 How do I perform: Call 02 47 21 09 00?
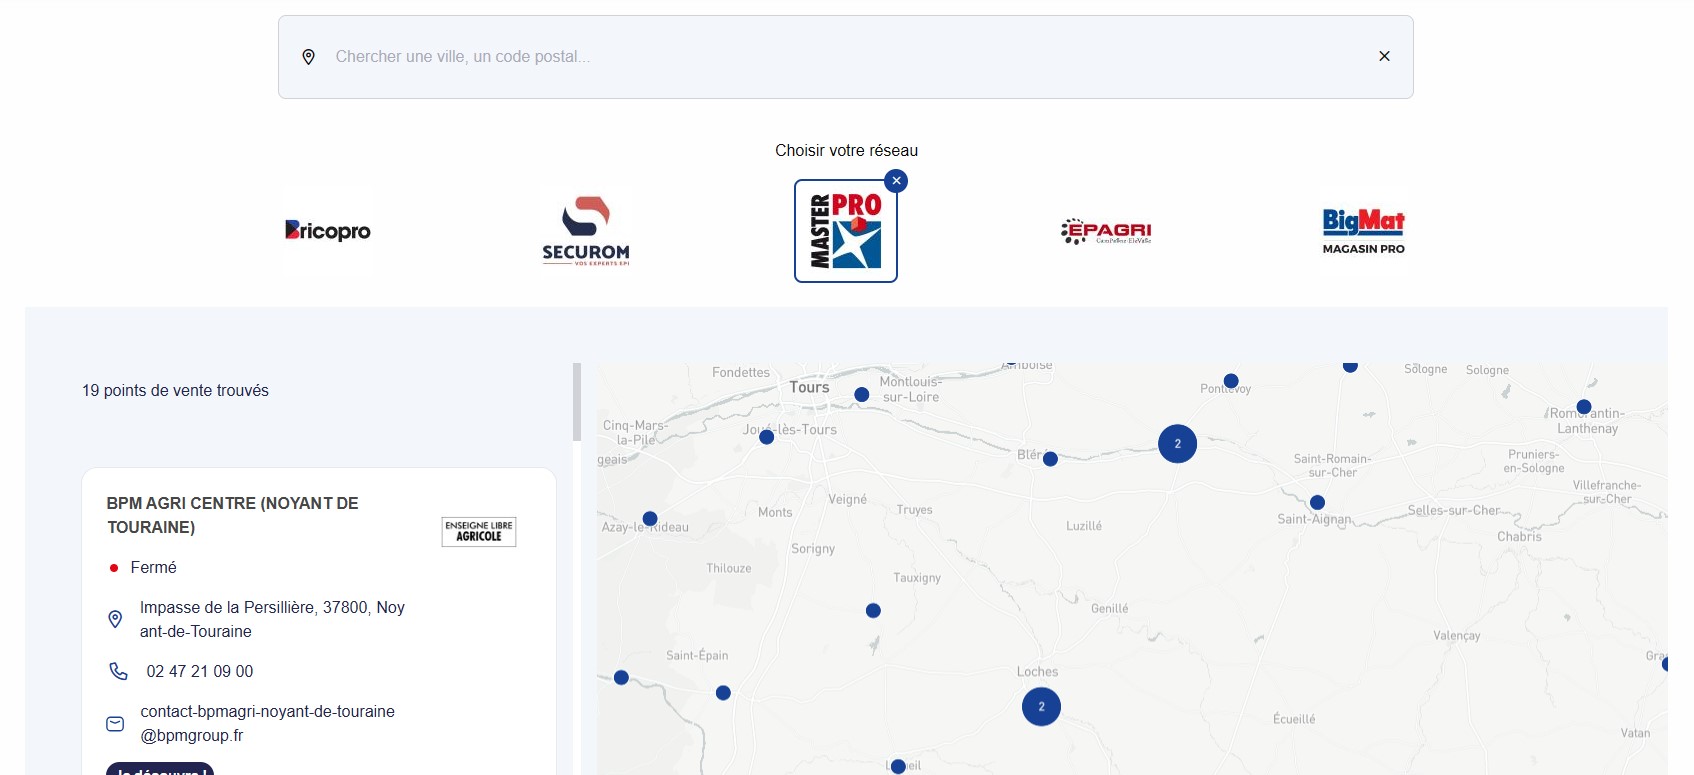click(x=200, y=671)
